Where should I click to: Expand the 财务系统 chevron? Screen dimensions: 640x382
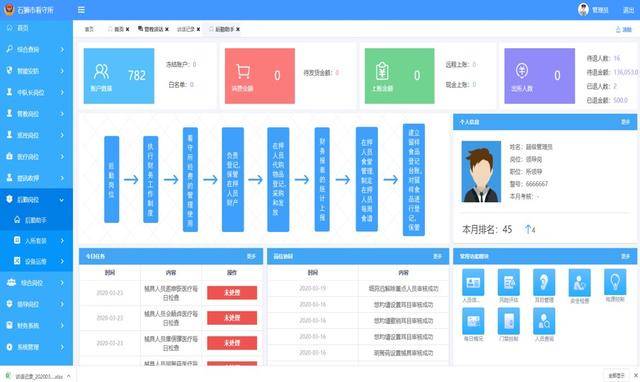pos(62,325)
